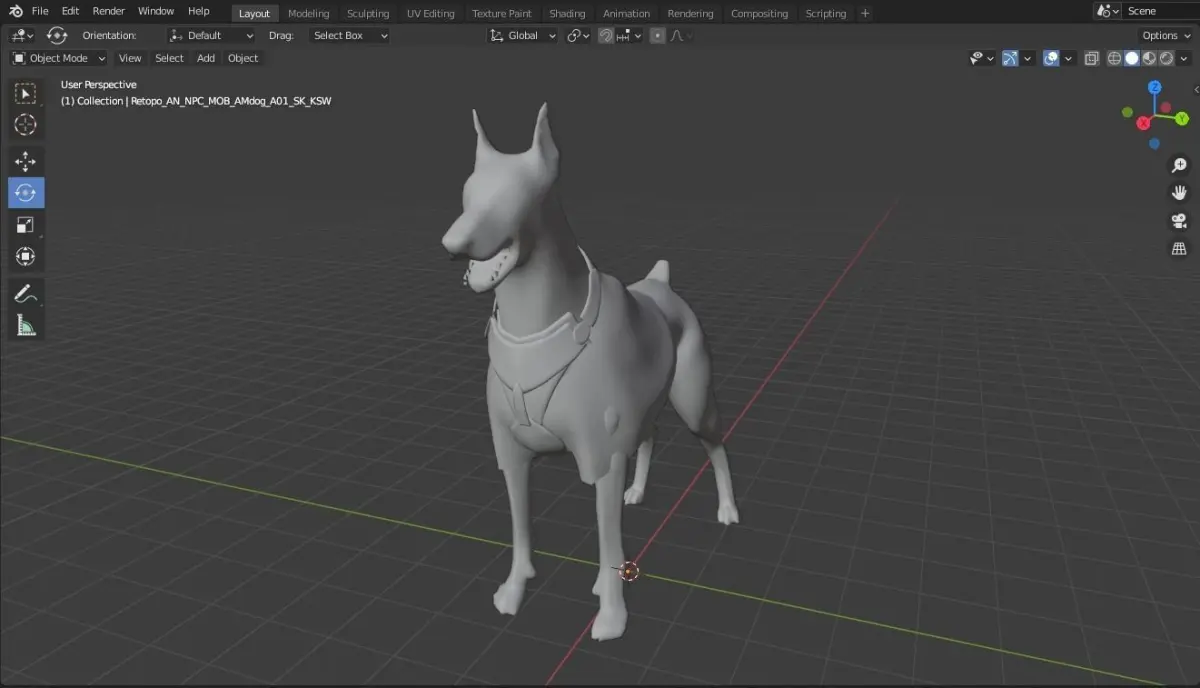Choose the Annotate pencil tool

[26, 293]
